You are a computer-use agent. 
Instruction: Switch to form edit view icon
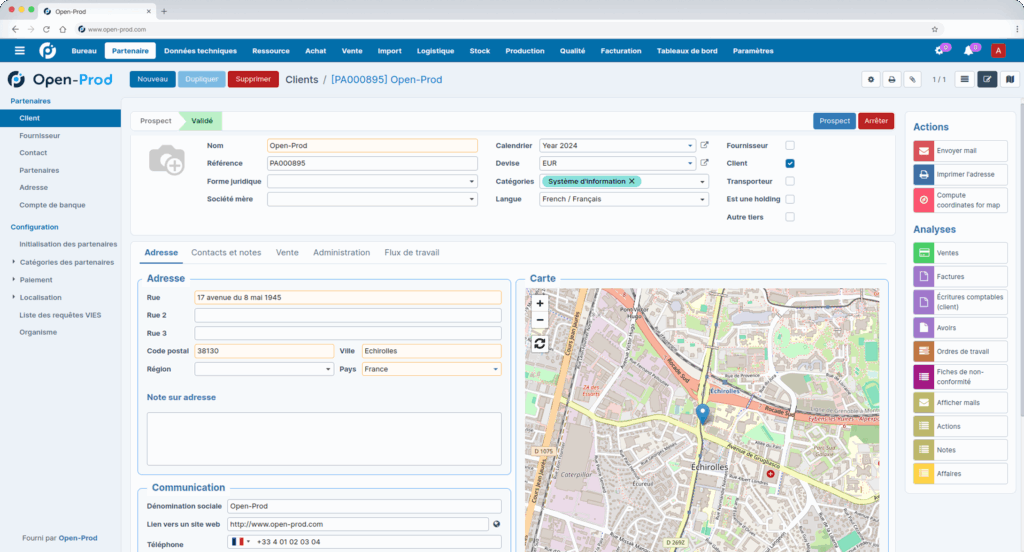point(987,80)
